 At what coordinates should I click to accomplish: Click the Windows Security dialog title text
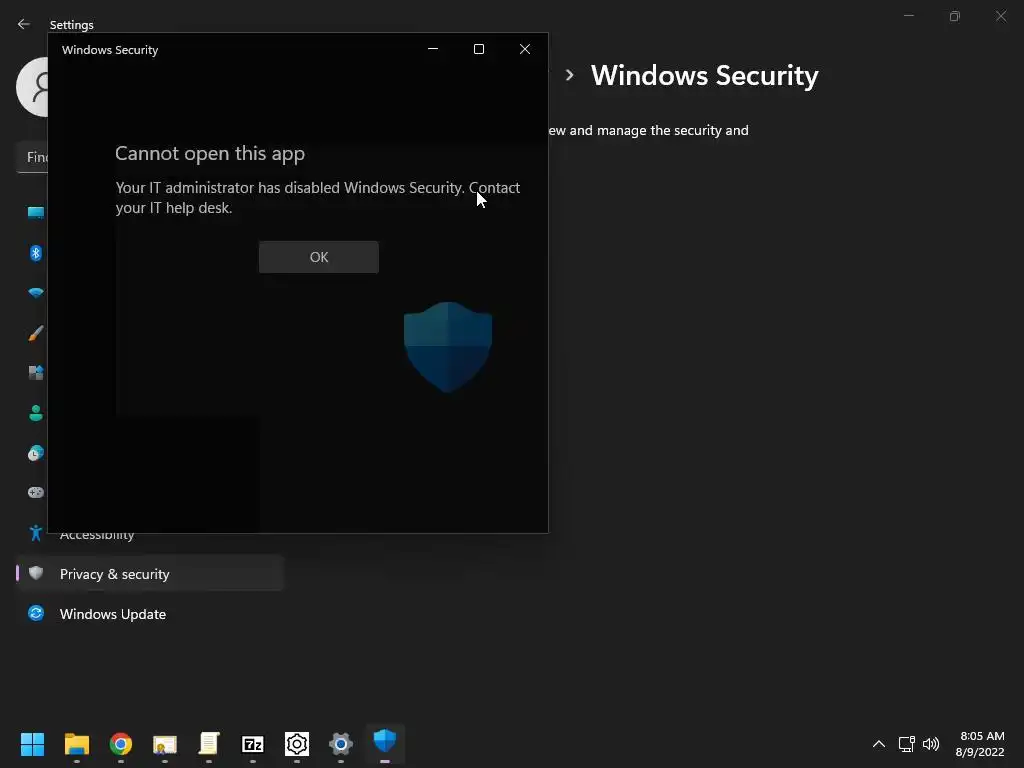coord(110,50)
